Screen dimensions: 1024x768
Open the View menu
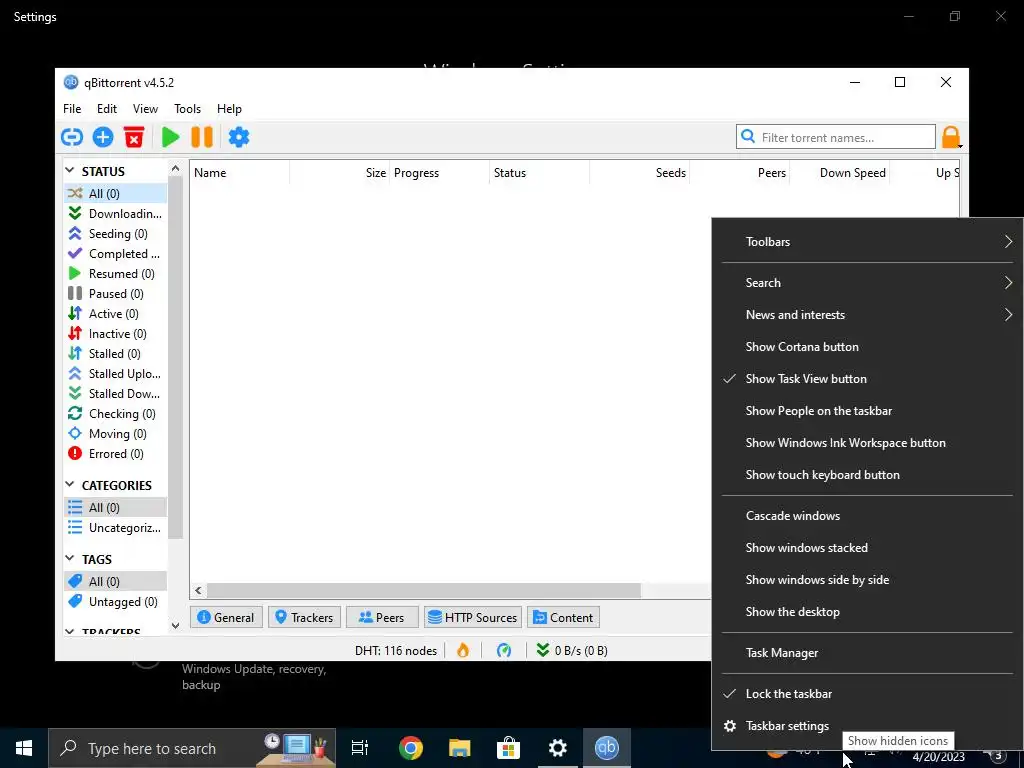145,109
